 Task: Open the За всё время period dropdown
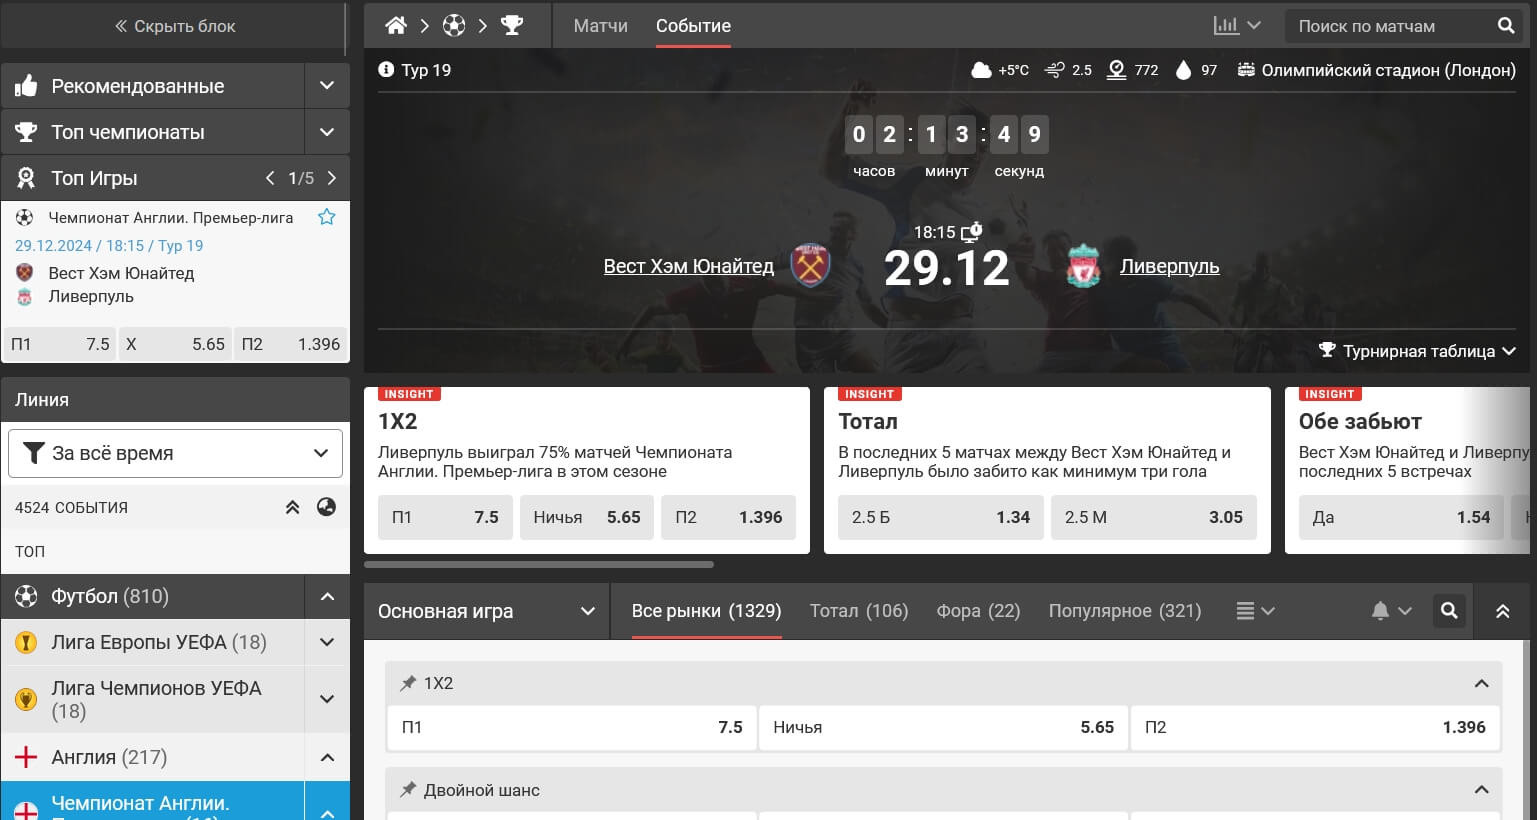point(175,453)
